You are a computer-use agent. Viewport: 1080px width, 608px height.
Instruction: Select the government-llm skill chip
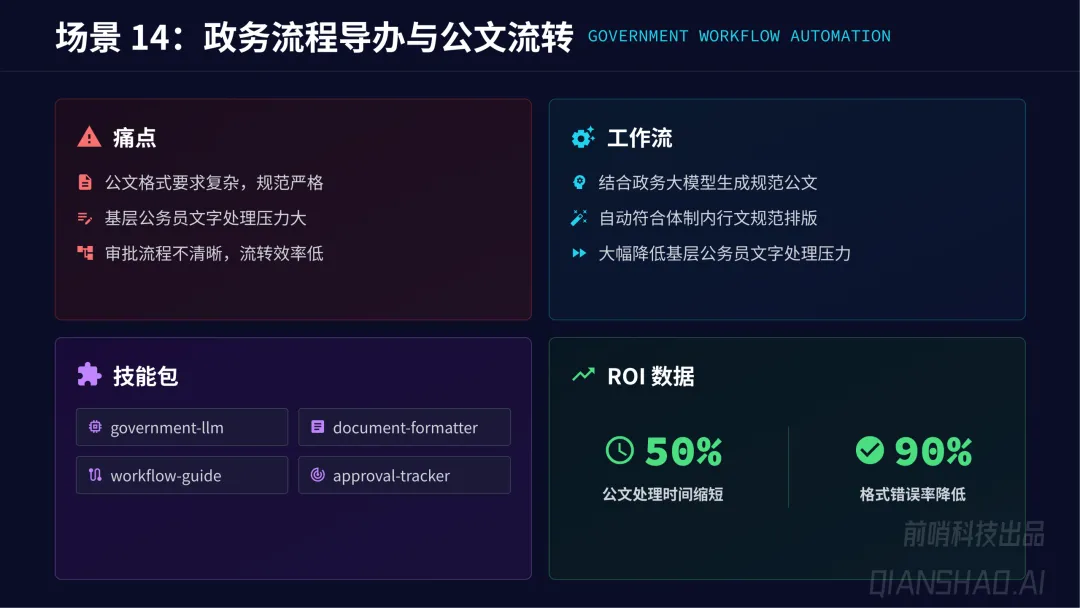pyautogui.click(x=182, y=427)
